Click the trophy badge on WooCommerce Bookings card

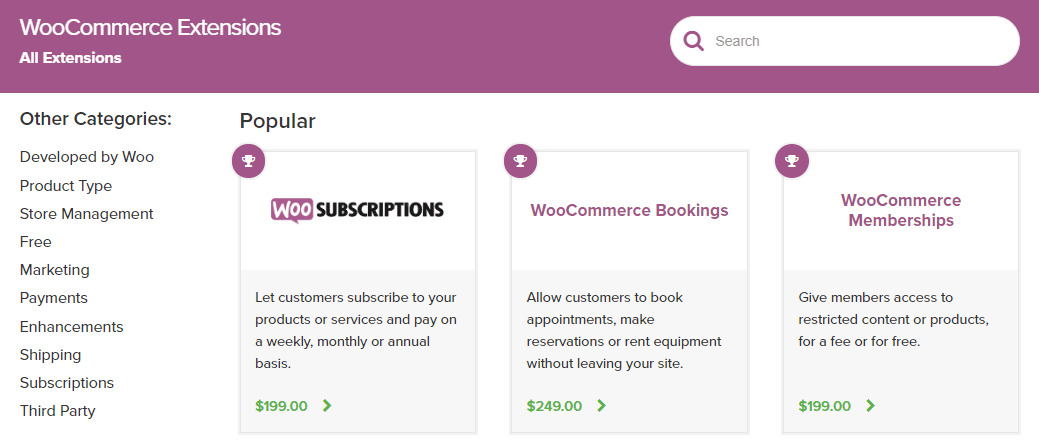coord(520,160)
